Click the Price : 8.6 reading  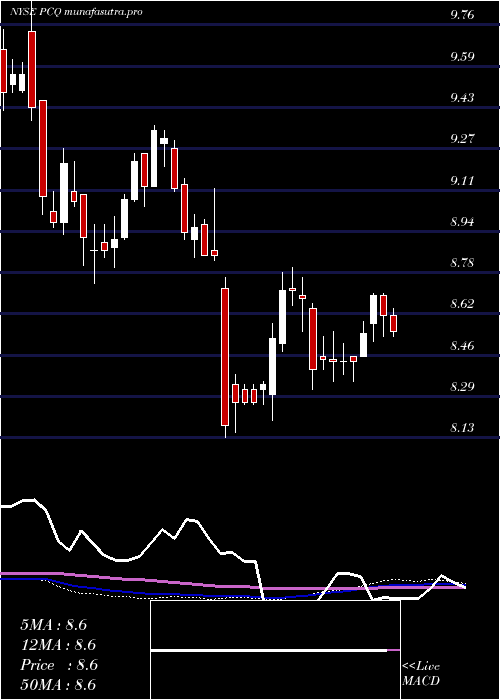coord(58,665)
